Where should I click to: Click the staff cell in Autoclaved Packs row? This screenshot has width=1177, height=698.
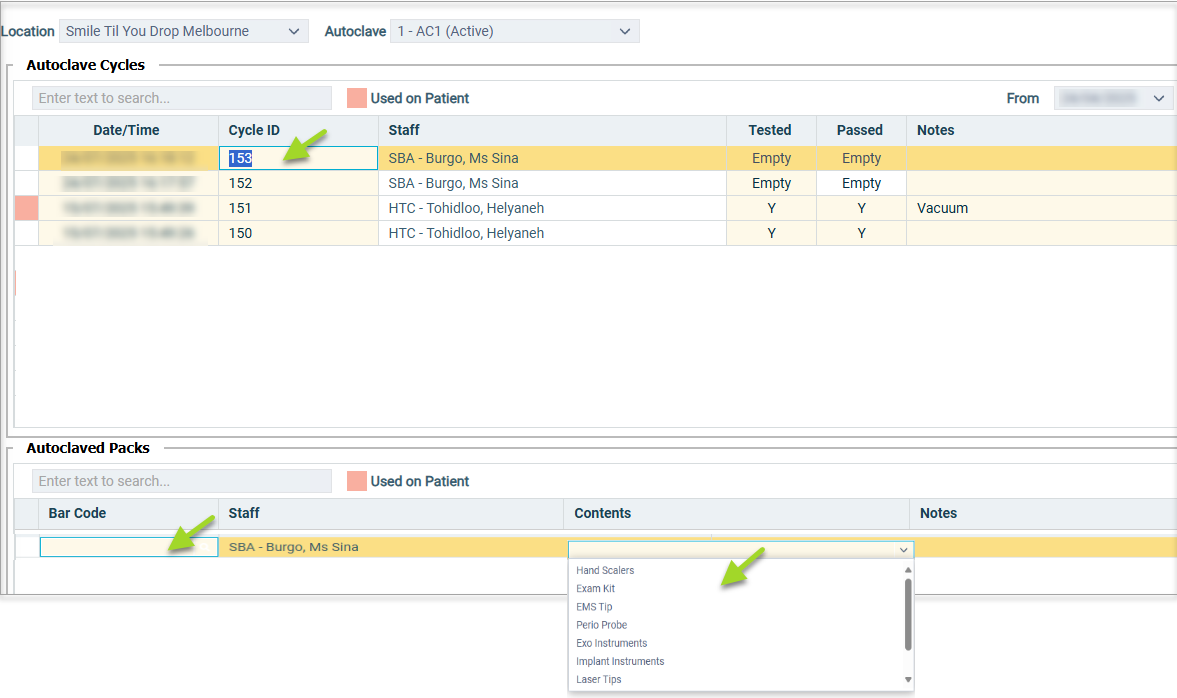pyautogui.click(x=391, y=547)
